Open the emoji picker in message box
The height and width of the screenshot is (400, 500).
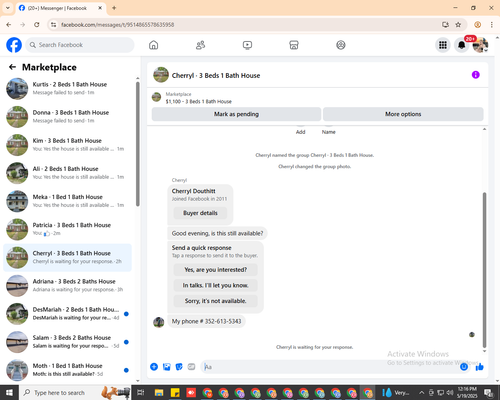[464, 367]
